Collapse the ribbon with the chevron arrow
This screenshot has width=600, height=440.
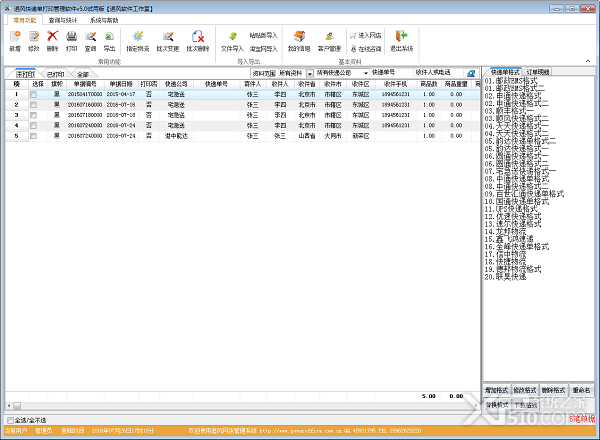click(x=588, y=61)
